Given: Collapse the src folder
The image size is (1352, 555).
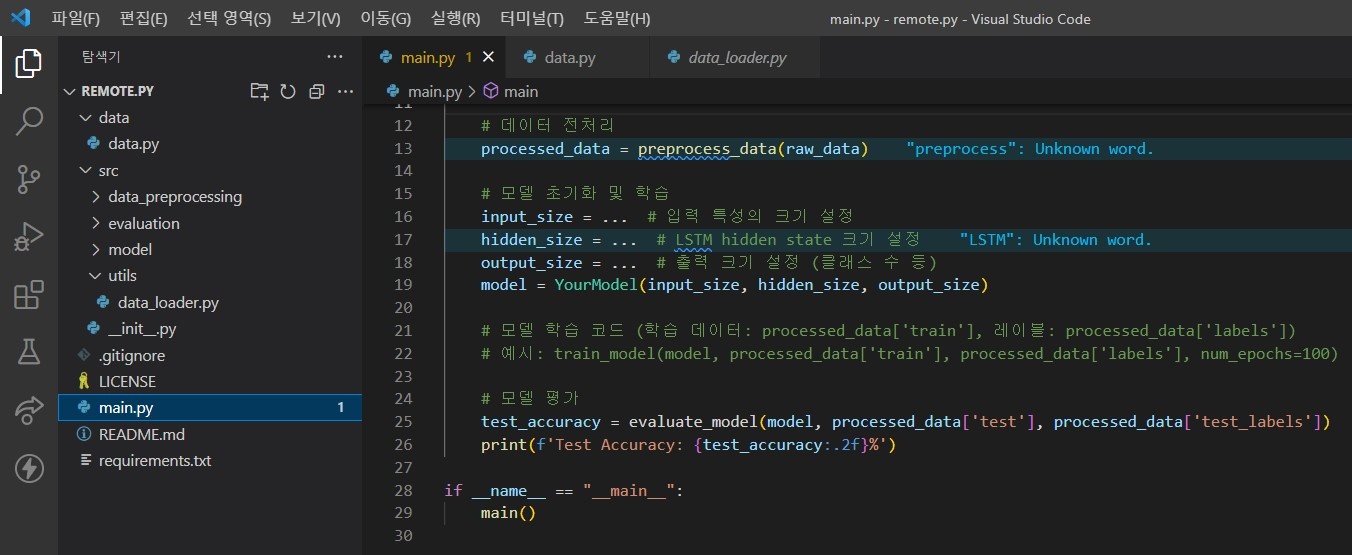Looking at the screenshot, I should (85, 171).
